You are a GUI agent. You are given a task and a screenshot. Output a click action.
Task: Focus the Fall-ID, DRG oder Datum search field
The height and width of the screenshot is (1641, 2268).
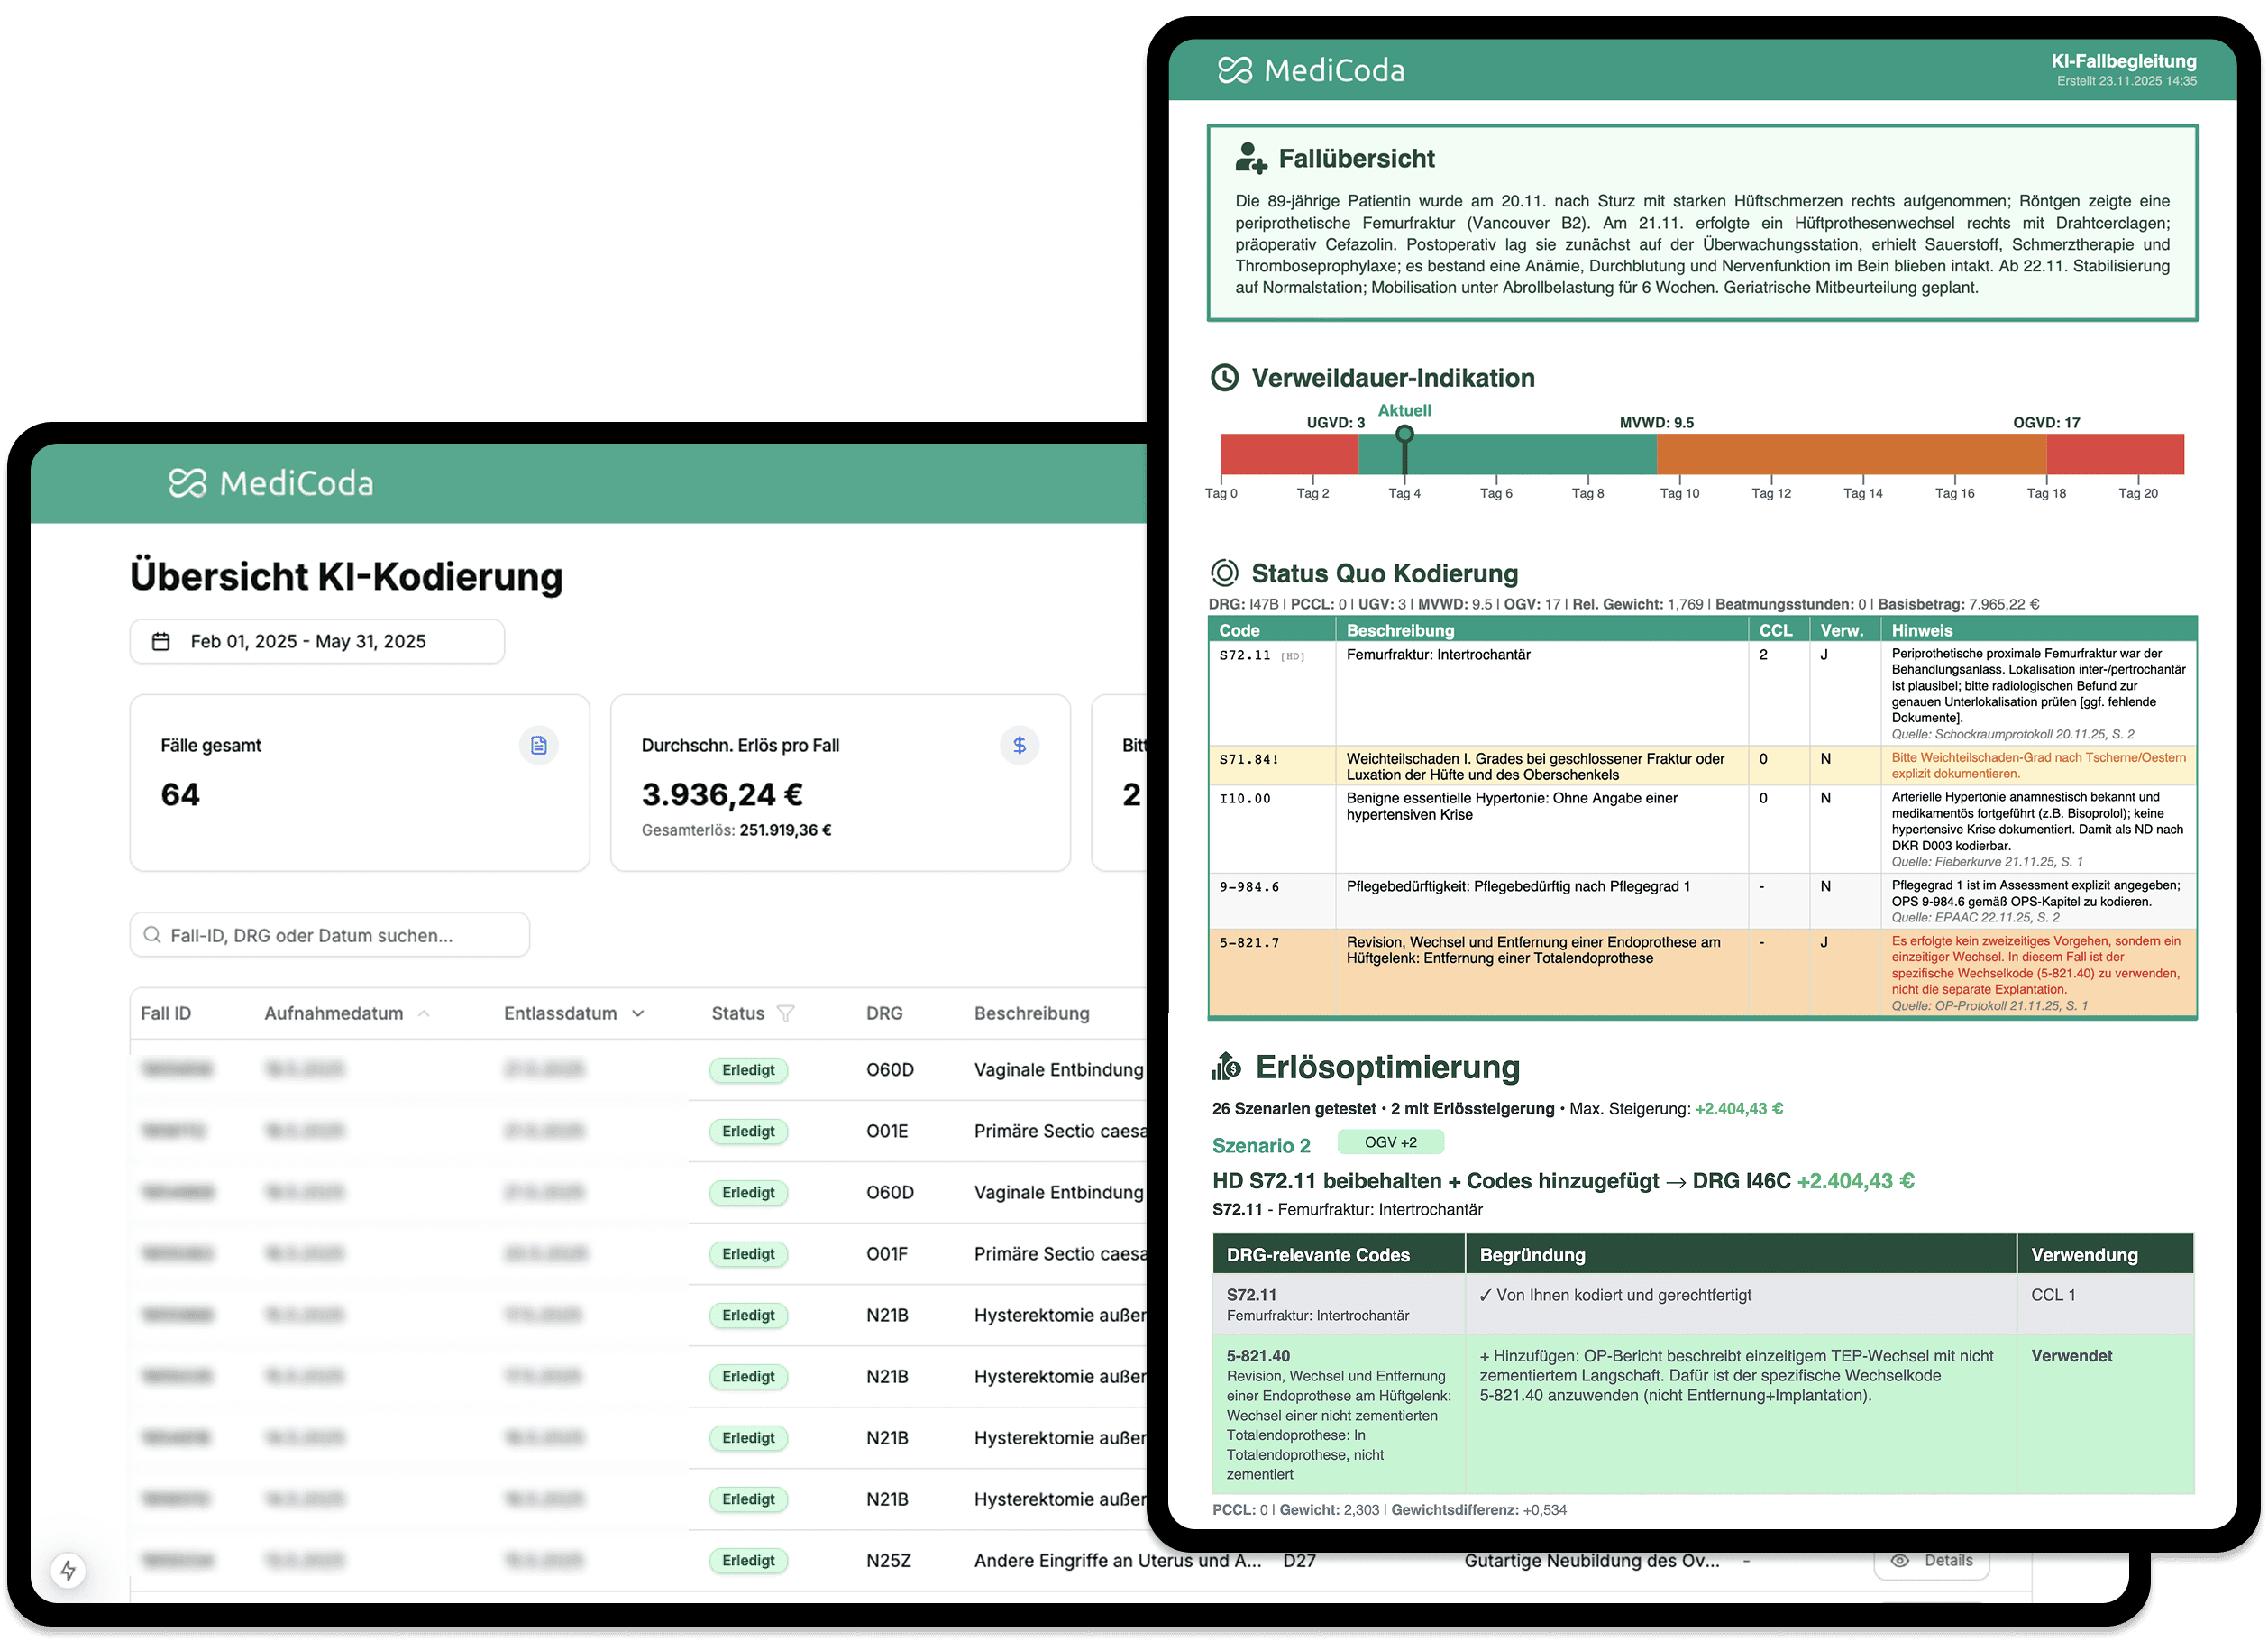[330, 936]
